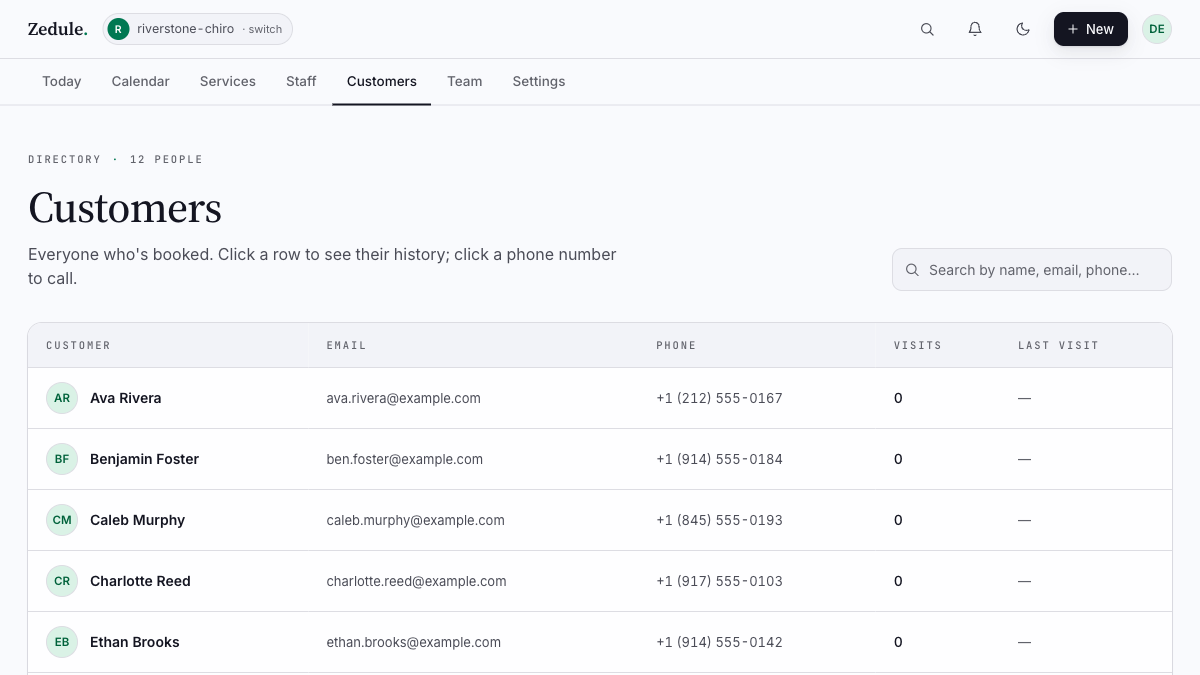Call +1 (914) 555-0184
This screenshot has width=1200, height=675.
click(x=719, y=459)
